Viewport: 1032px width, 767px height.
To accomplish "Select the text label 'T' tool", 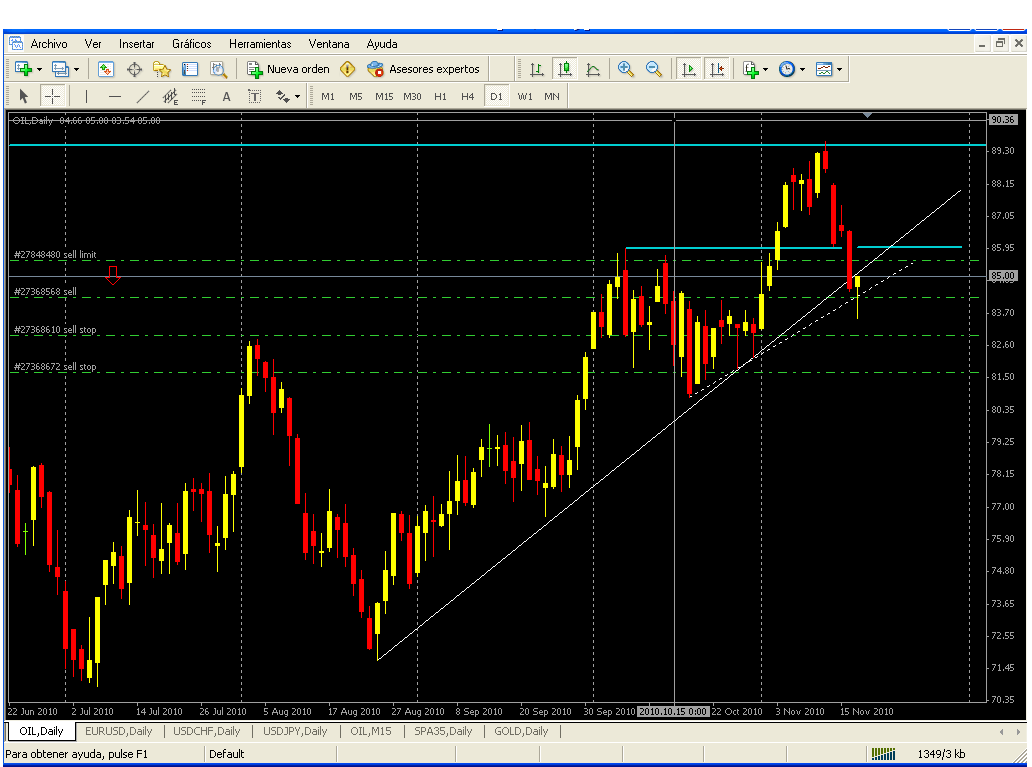I will [x=255, y=97].
